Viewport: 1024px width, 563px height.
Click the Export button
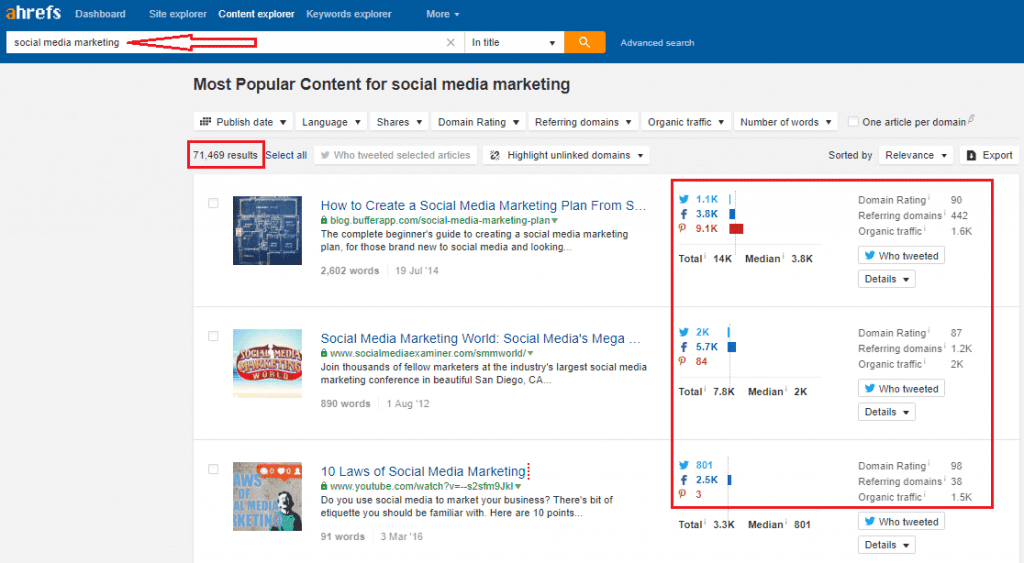(989, 155)
